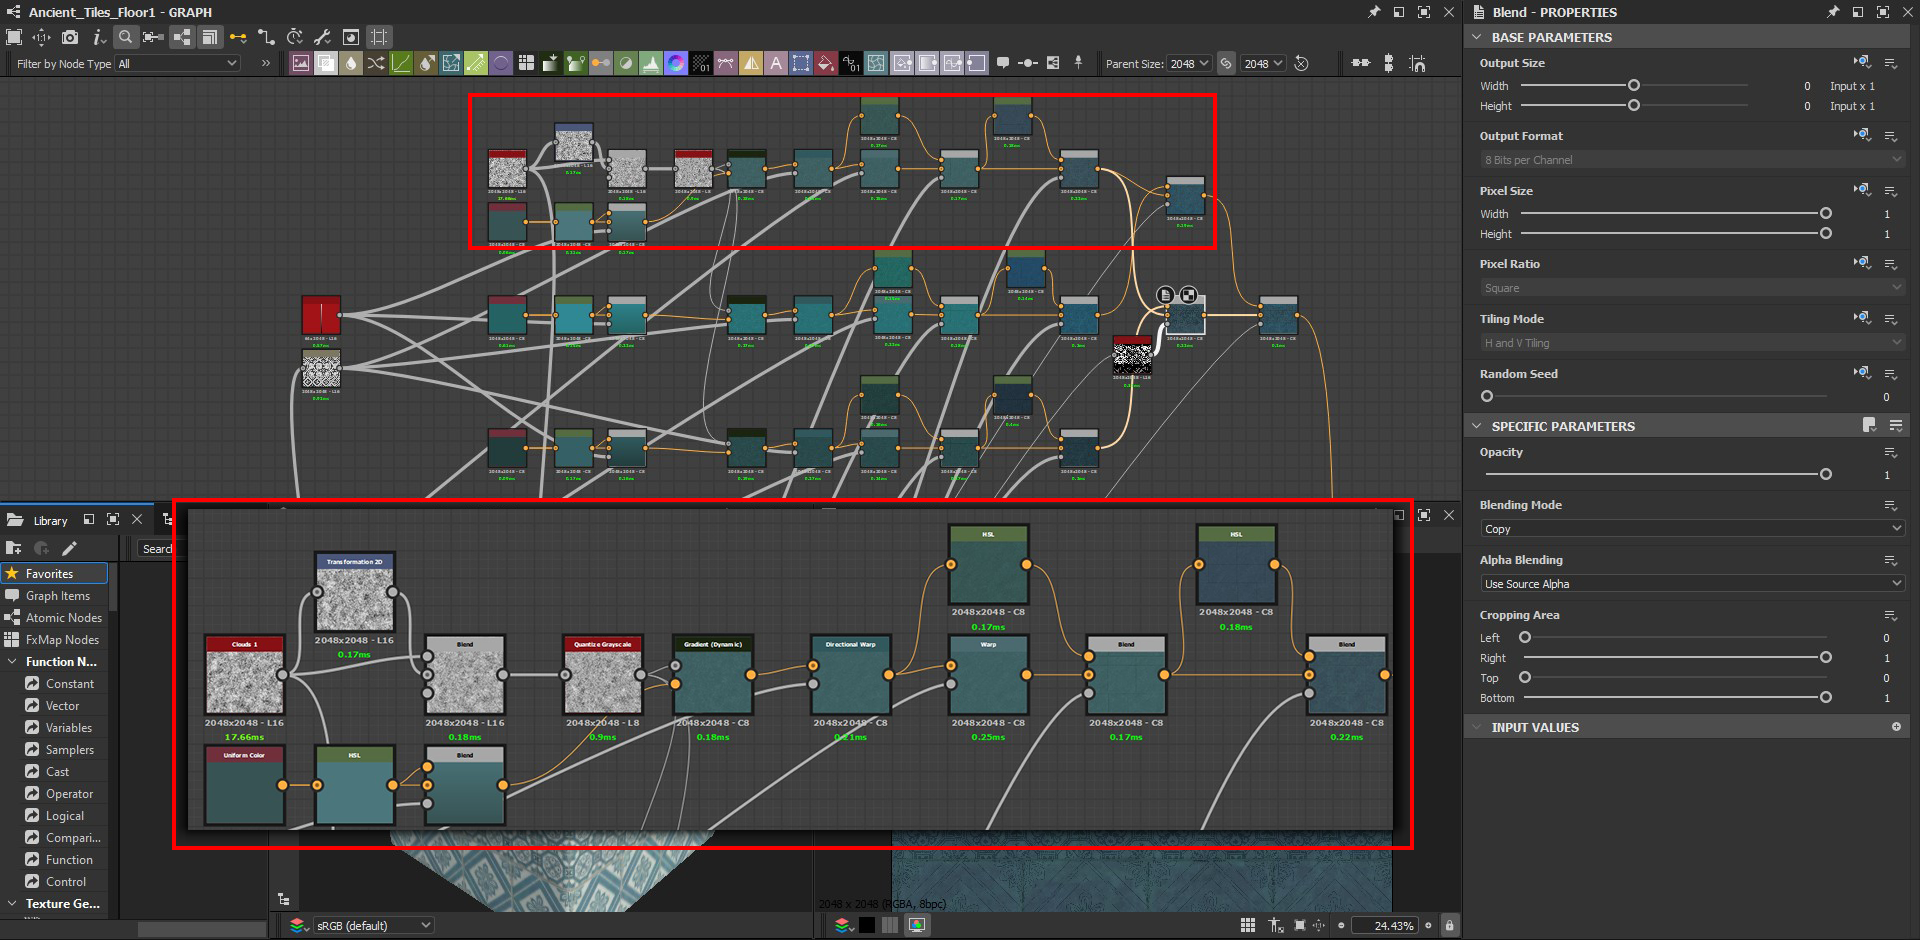
Task: Click the Library search field
Action: 156,548
